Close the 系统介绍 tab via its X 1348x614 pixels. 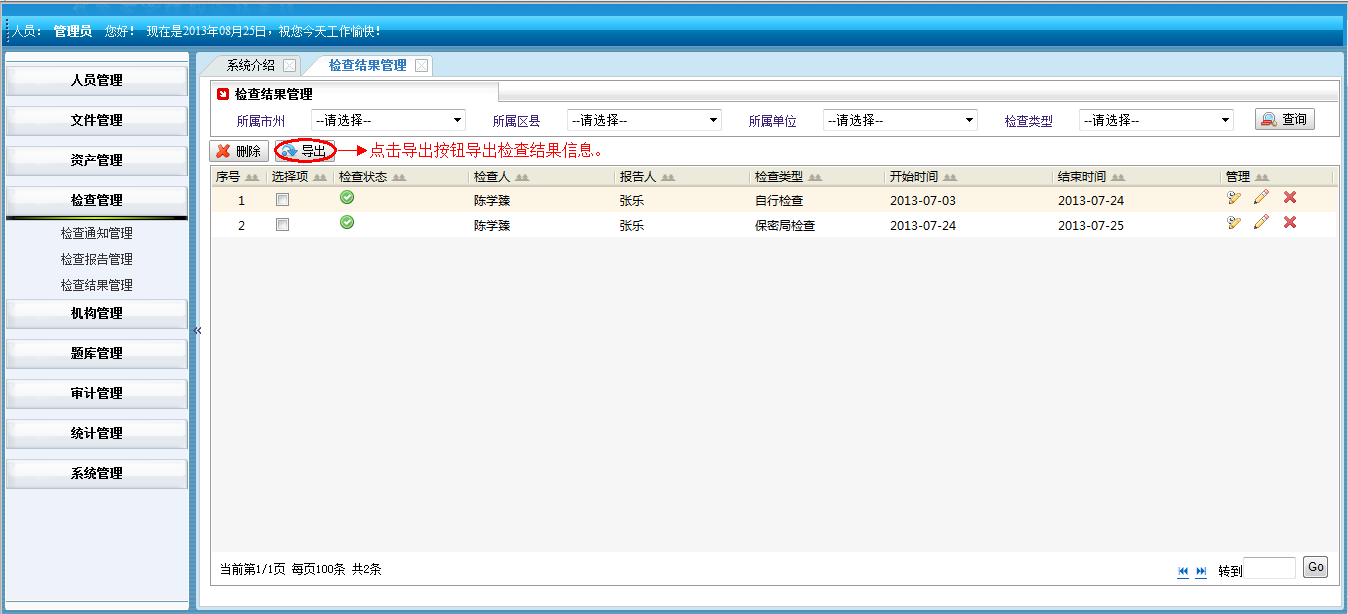tap(289, 66)
